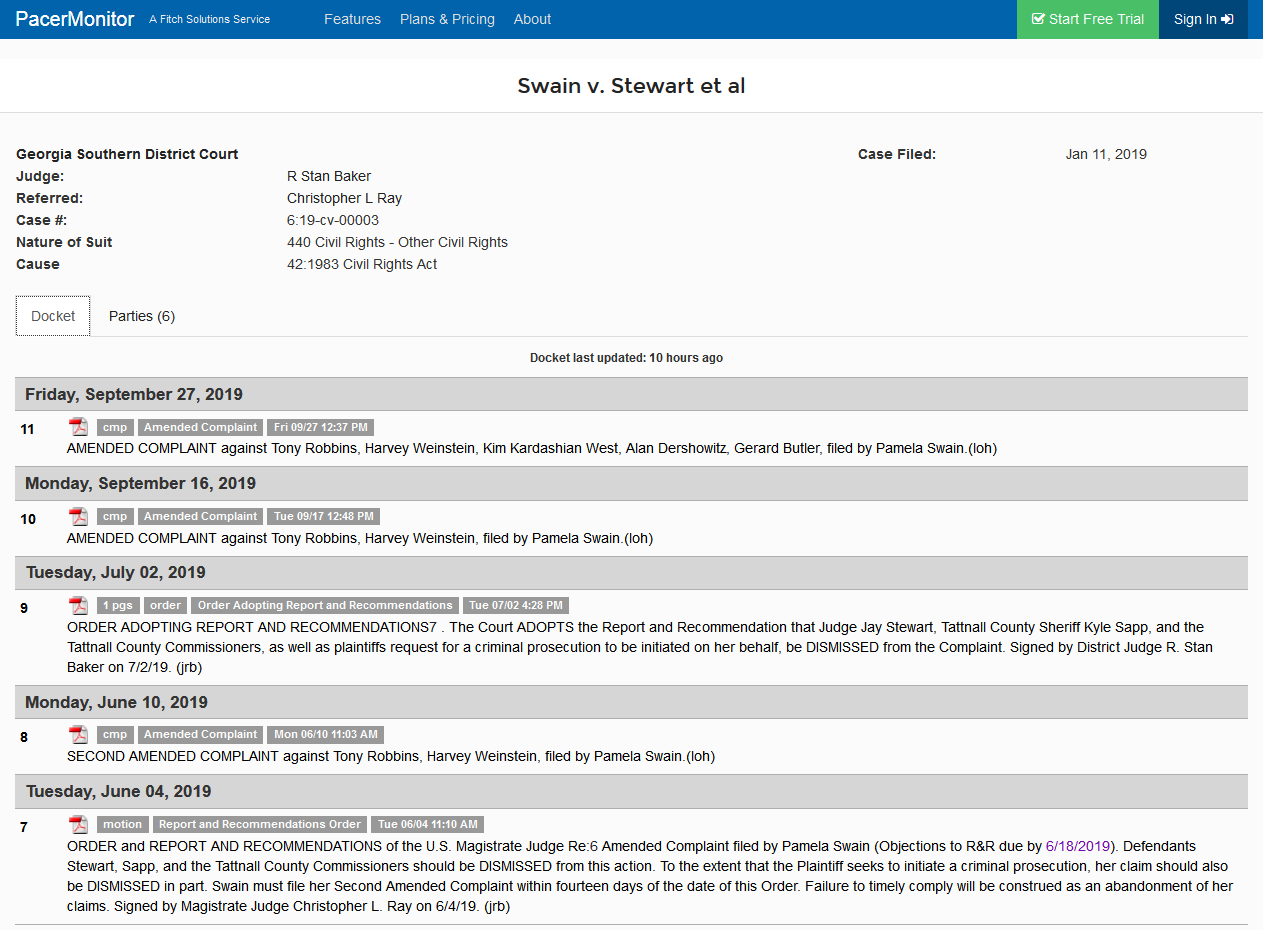Click Georgia Southern District Court heading

127,154
